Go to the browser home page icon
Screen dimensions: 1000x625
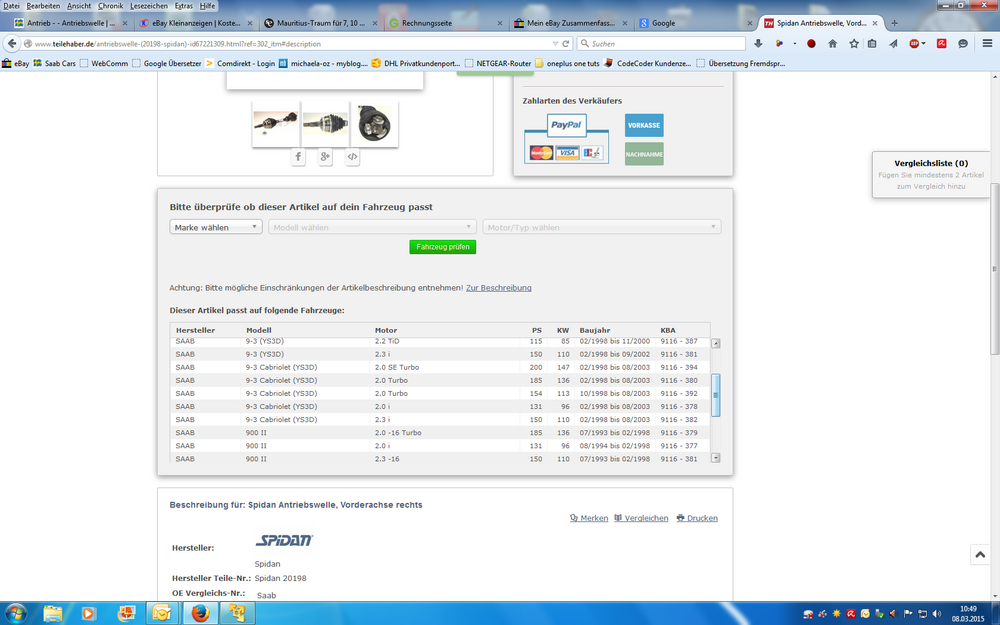coord(832,43)
